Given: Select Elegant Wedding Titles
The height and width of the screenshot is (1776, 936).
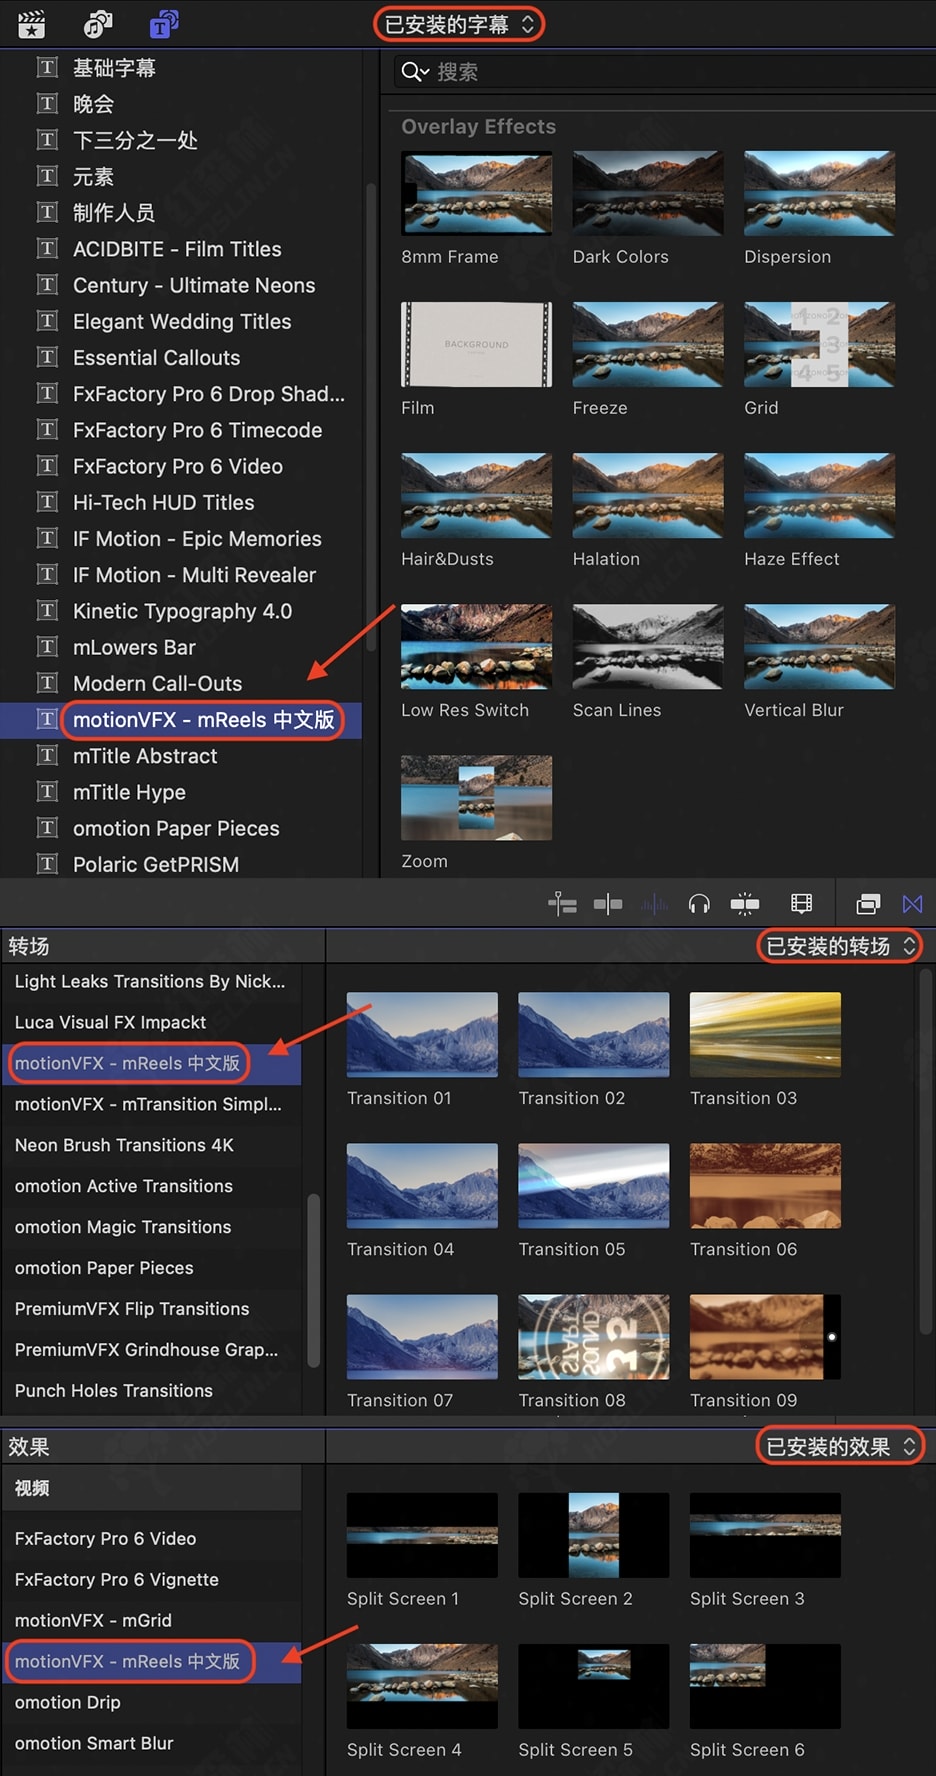Looking at the screenshot, I should point(180,321).
